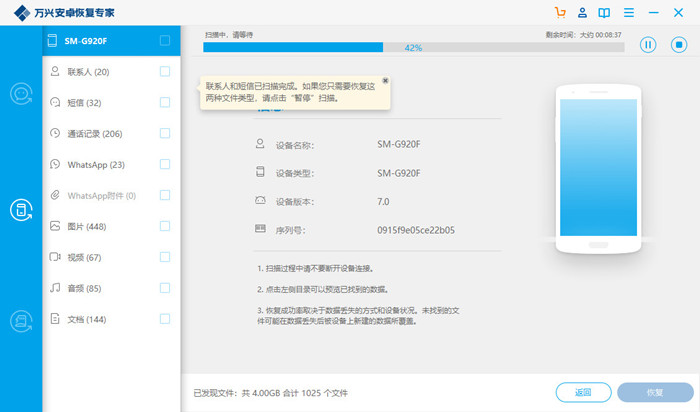
Task: Click the WhatsApp附件 paperclip icon
Action: pyautogui.click(x=55, y=195)
